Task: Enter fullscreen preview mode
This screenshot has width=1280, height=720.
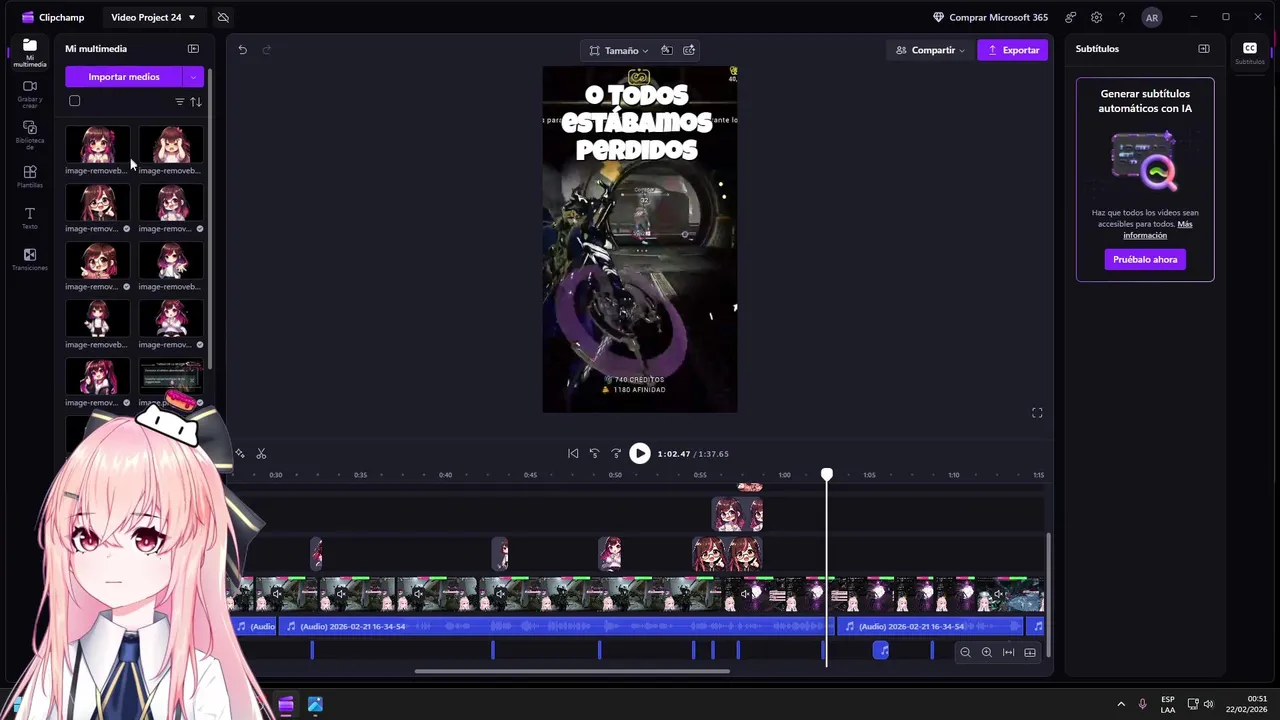Action: coord(1037,413)
